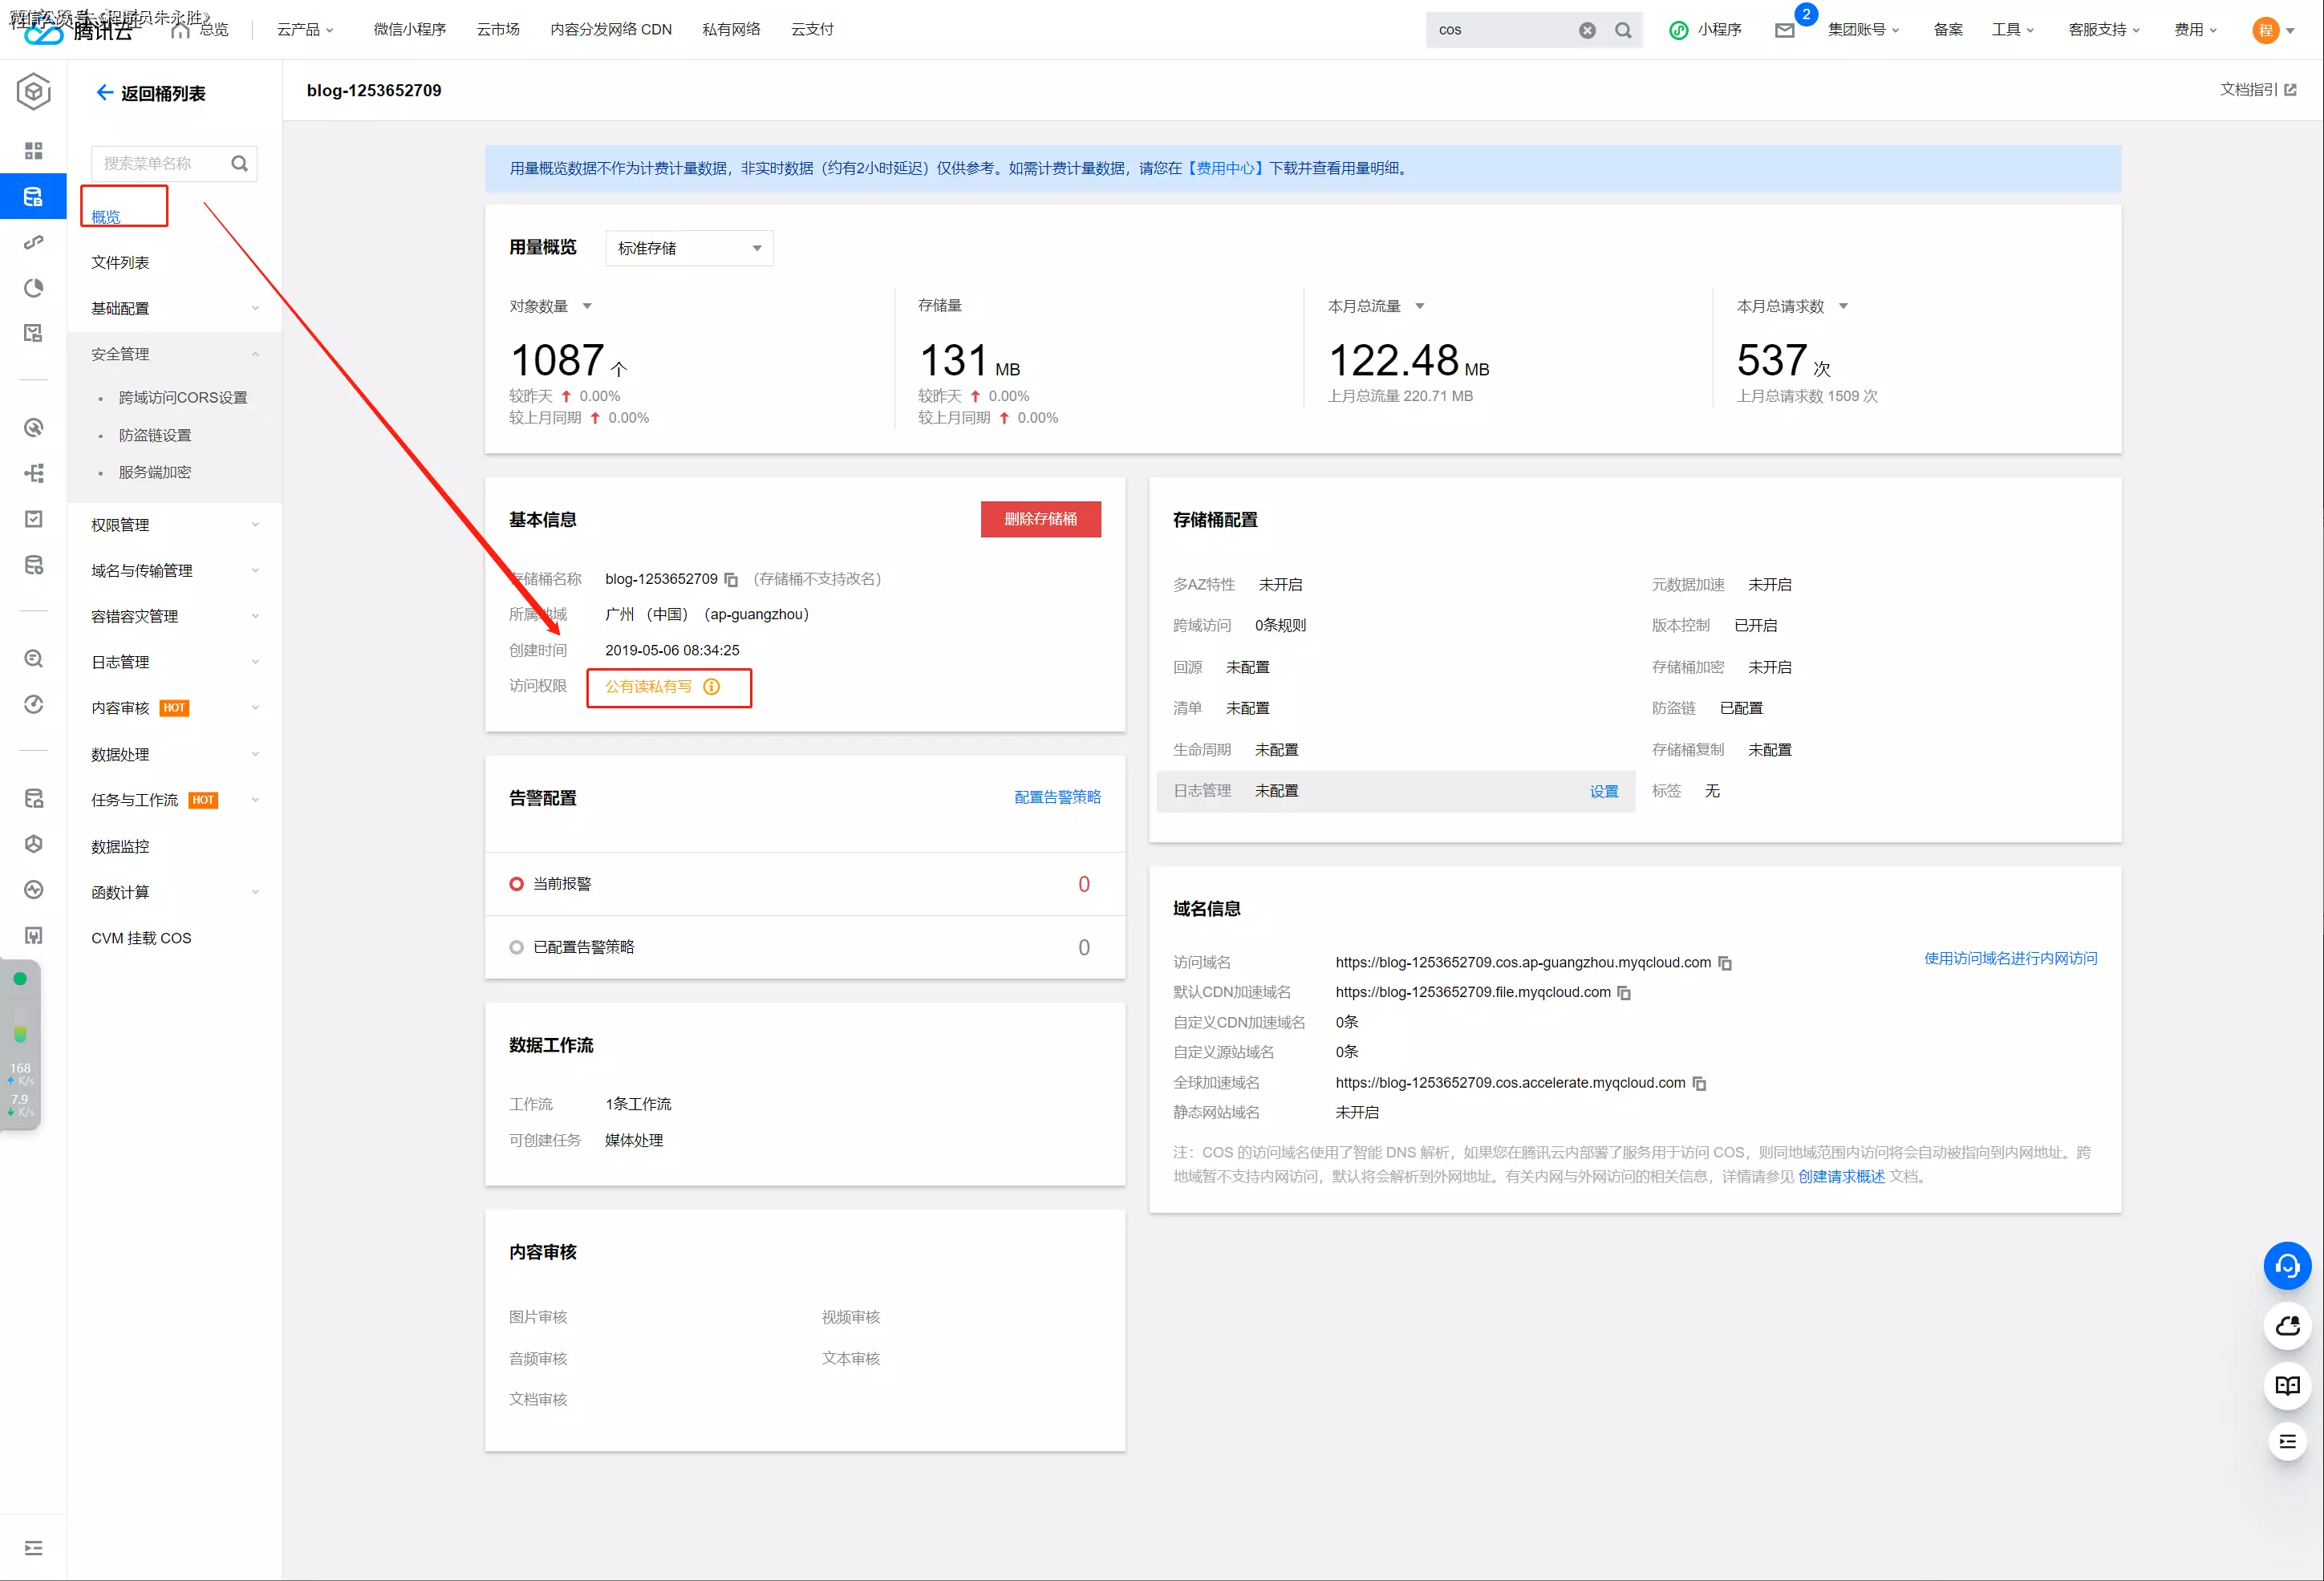Image resolution: width=2324 pixels, height=1581 pixels.
Task: Click the red 删除存储桶 button
Action: tap(1040, 519)
